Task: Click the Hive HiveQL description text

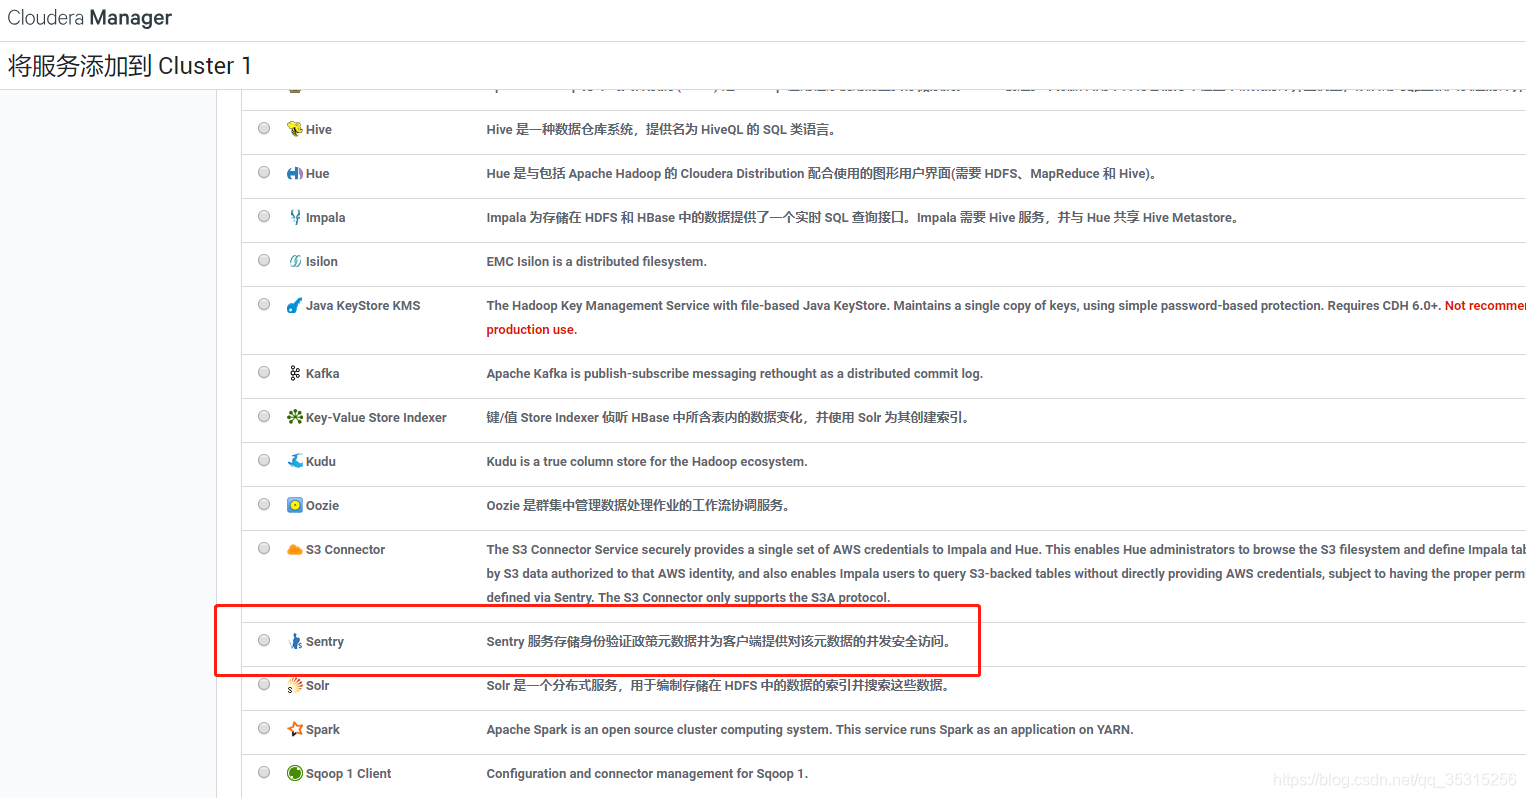Action: (x=662, y=129)
